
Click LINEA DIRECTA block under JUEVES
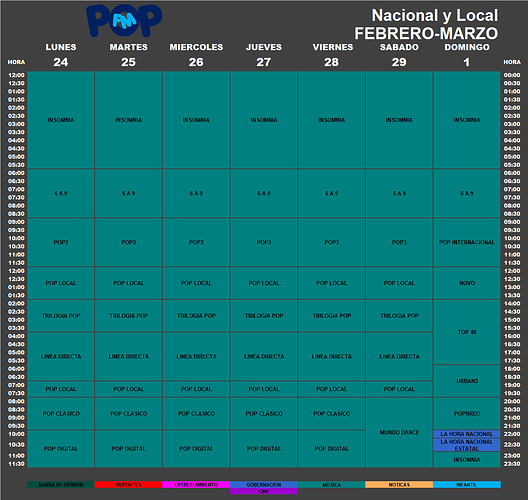pyautogui.click(x=264, y=356)
